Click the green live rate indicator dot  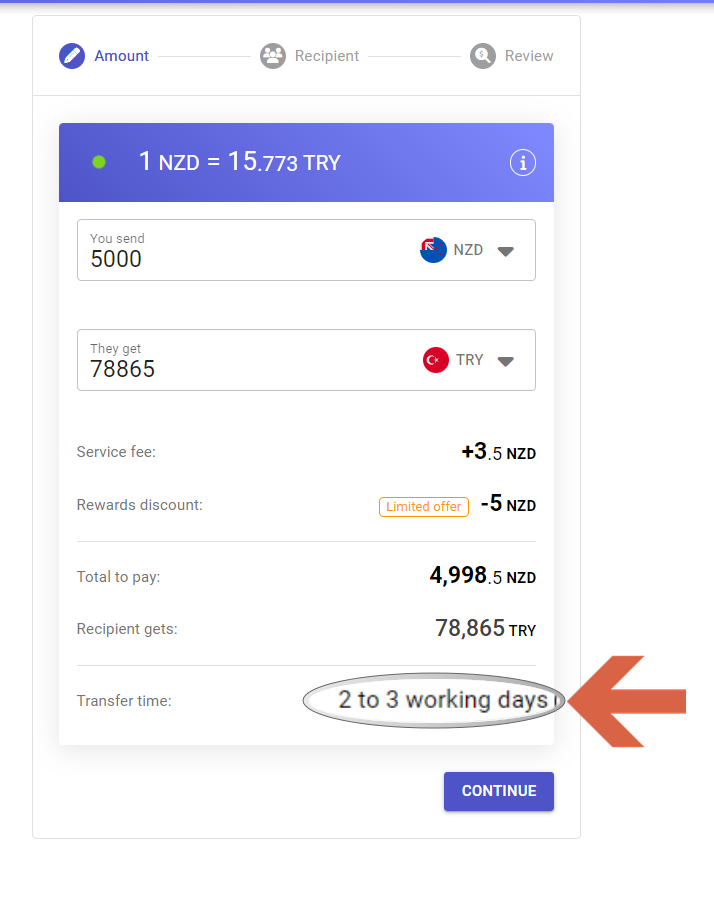click(x=99, y=162)
